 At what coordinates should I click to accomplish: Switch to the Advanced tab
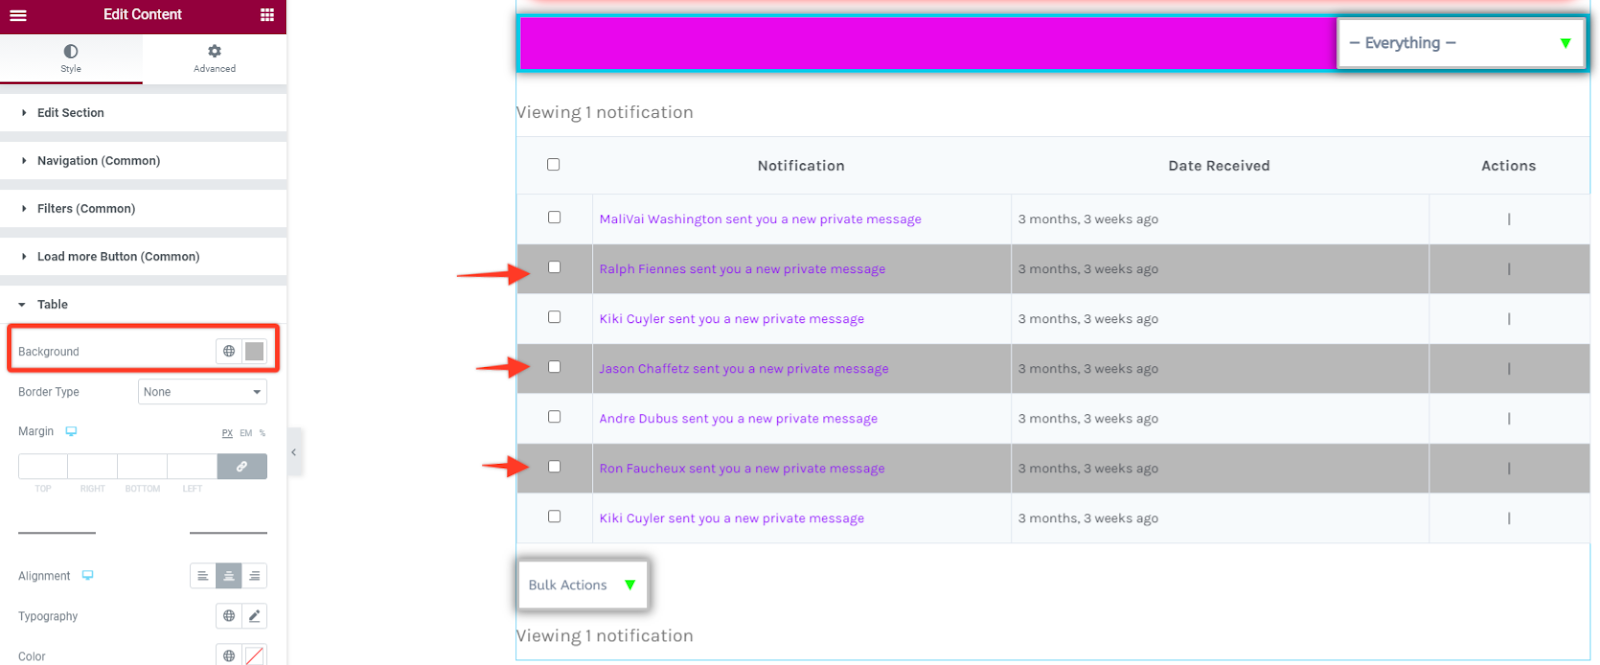(215, 59)
